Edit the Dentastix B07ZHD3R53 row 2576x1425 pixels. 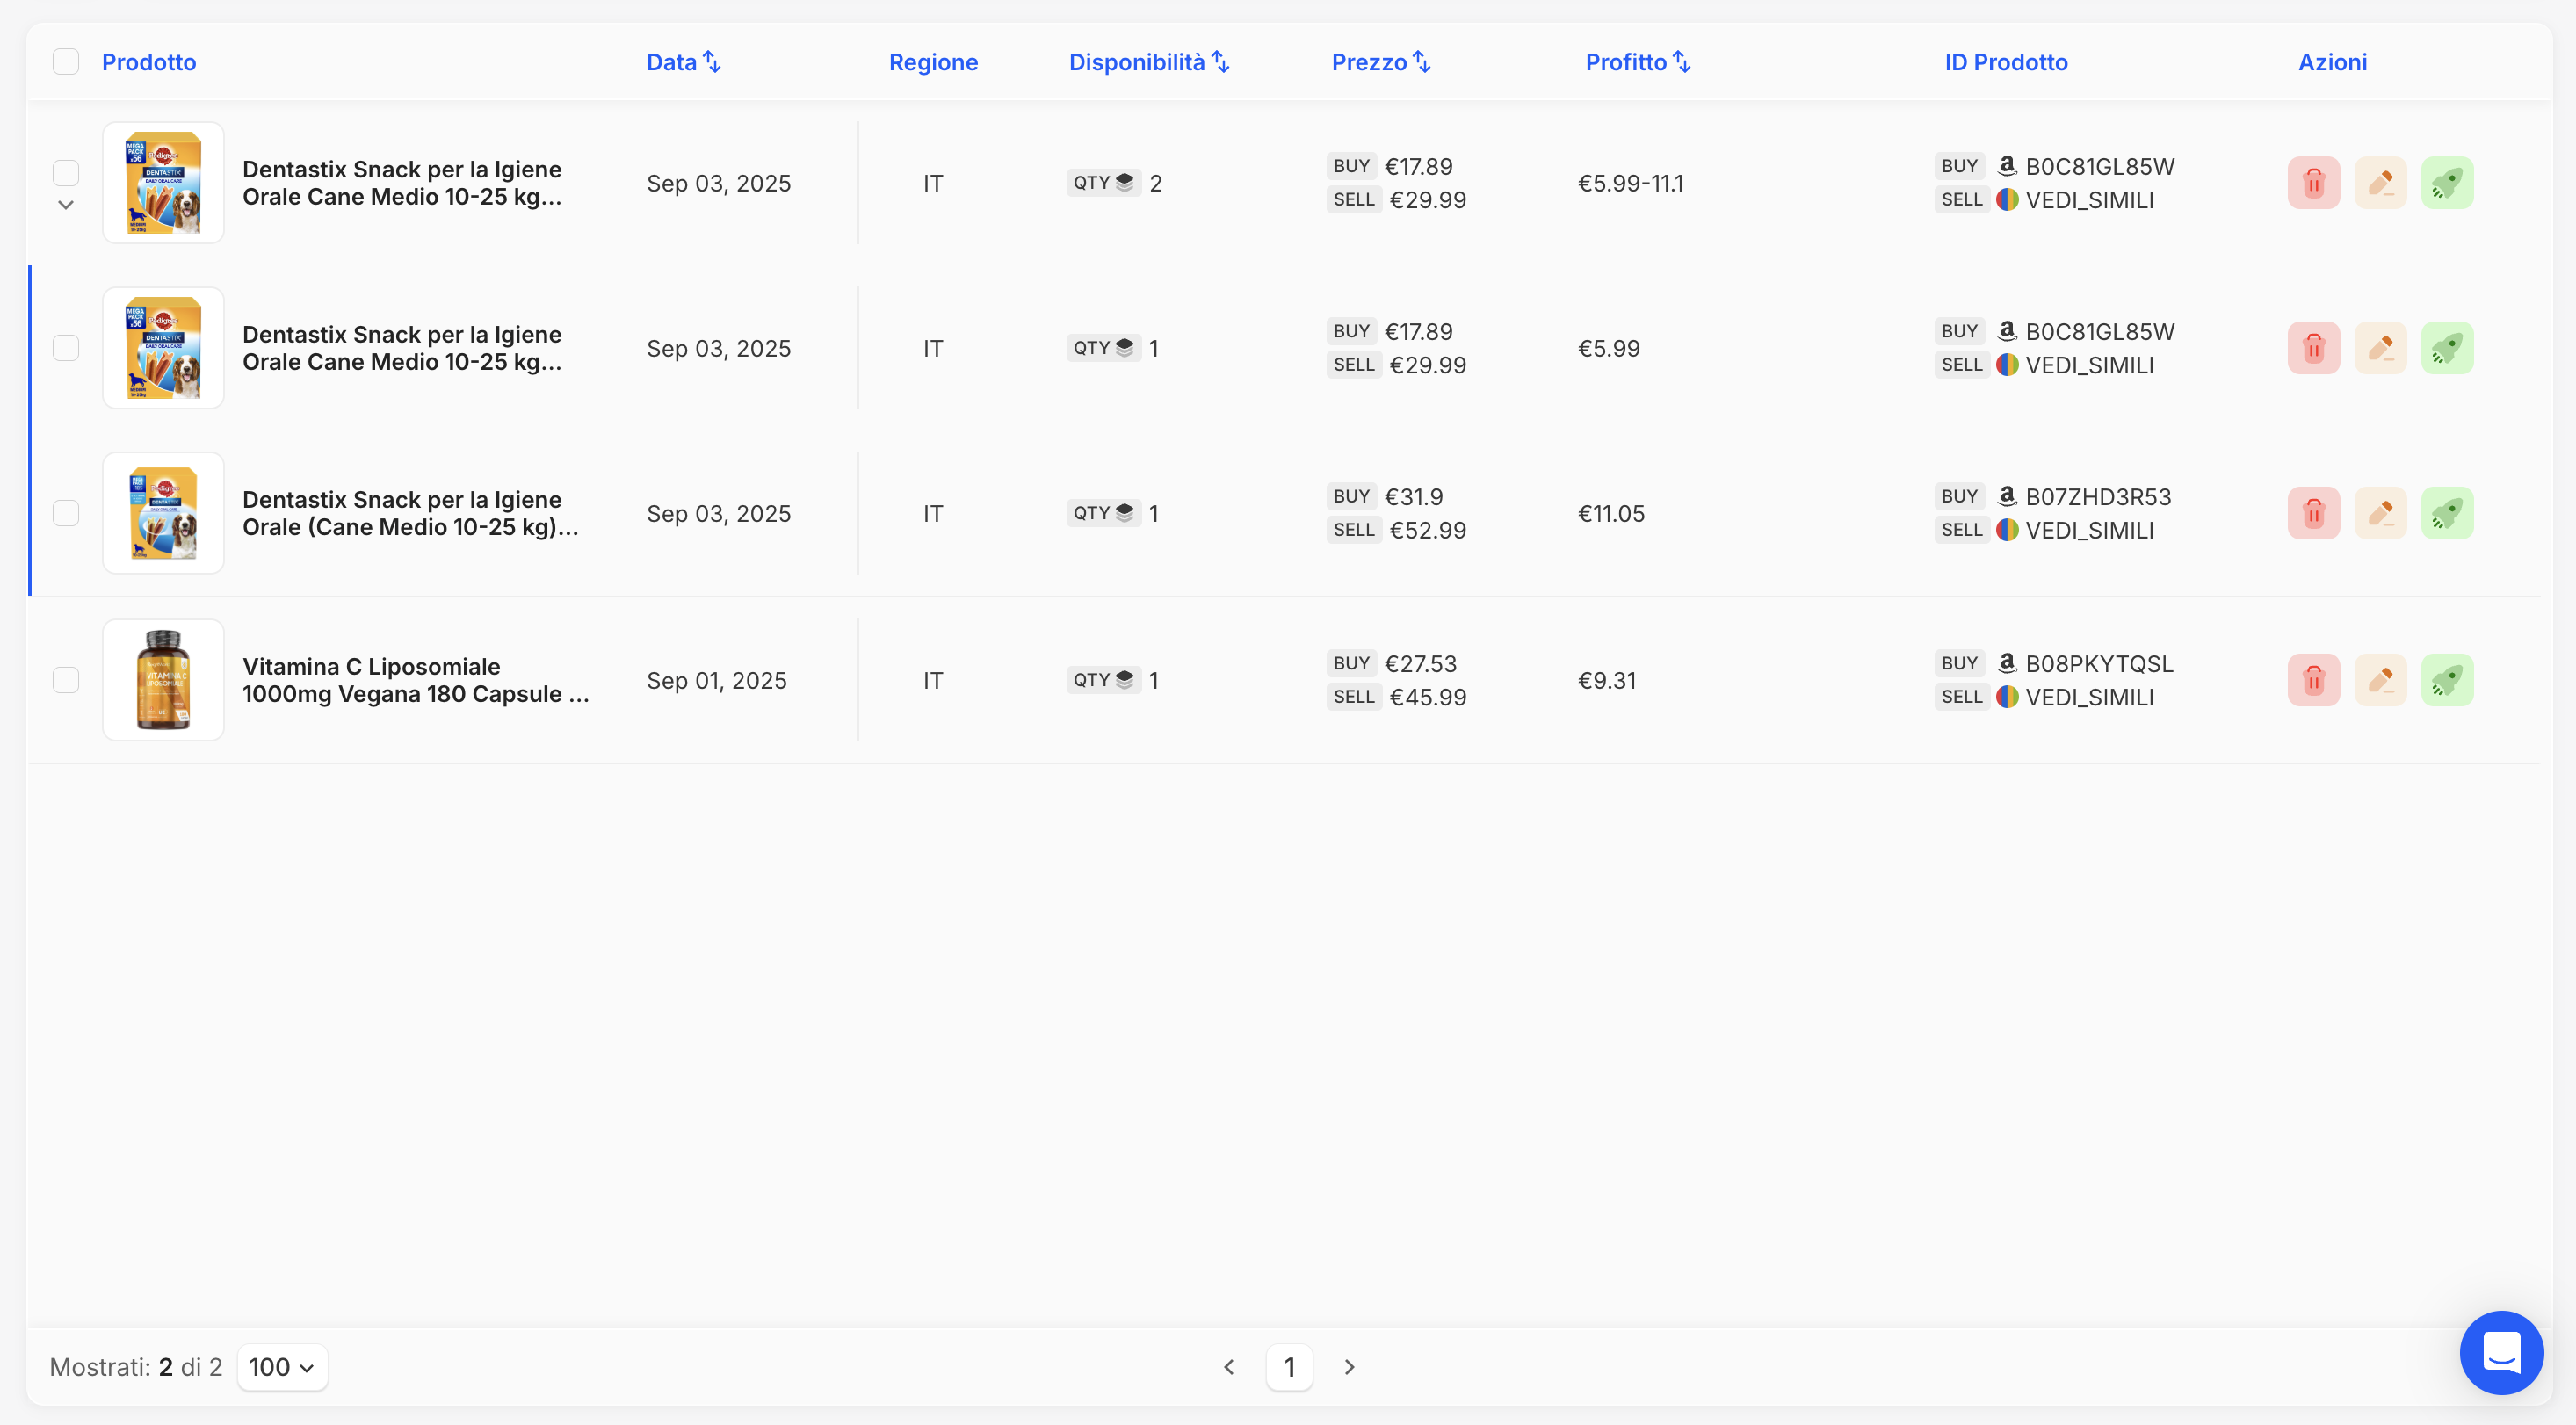point(2380,513)
